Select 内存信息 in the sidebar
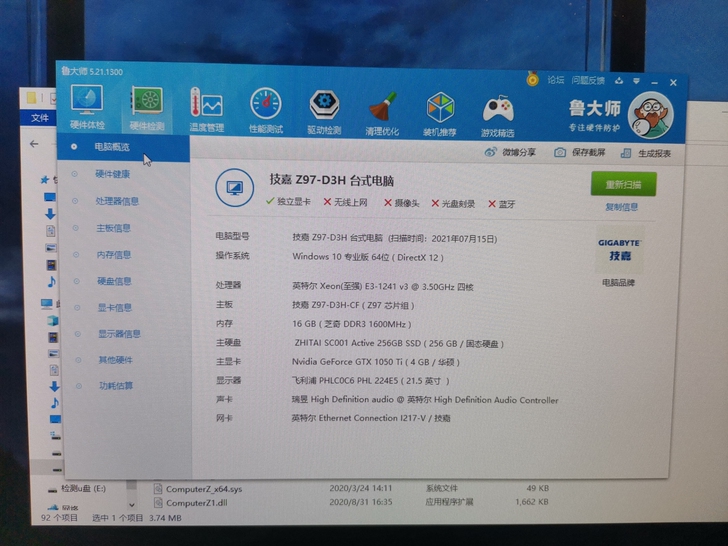Viewport: 728px width, 546px height. (114, 254)
